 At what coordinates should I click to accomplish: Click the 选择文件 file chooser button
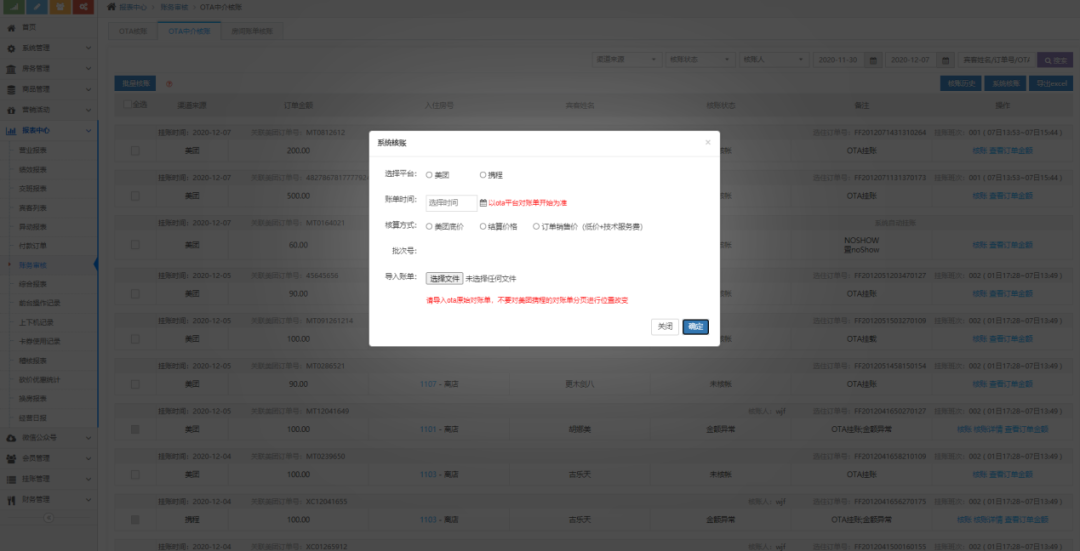(444, 279)
